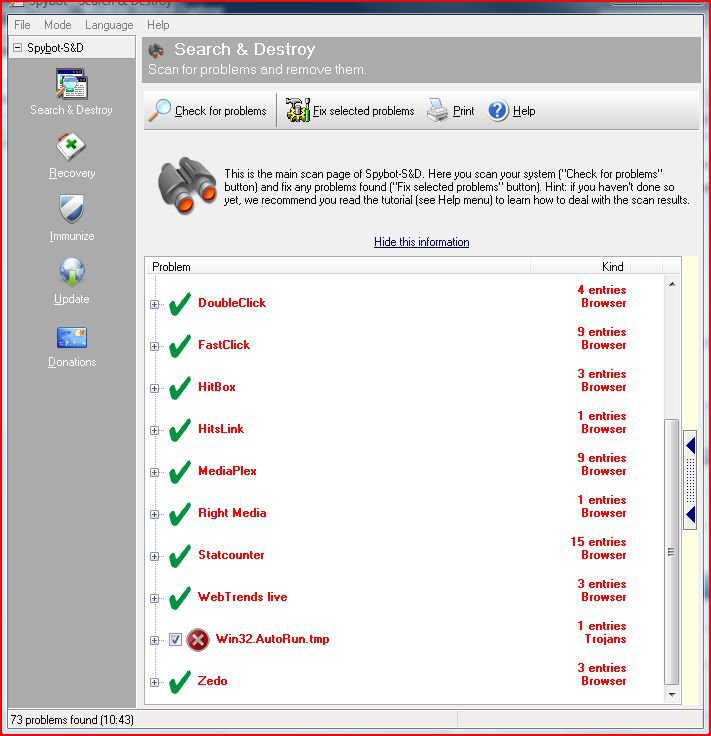
Task: Toggle the green checkmark for HitsLink
Action: (x=180, y=430)
